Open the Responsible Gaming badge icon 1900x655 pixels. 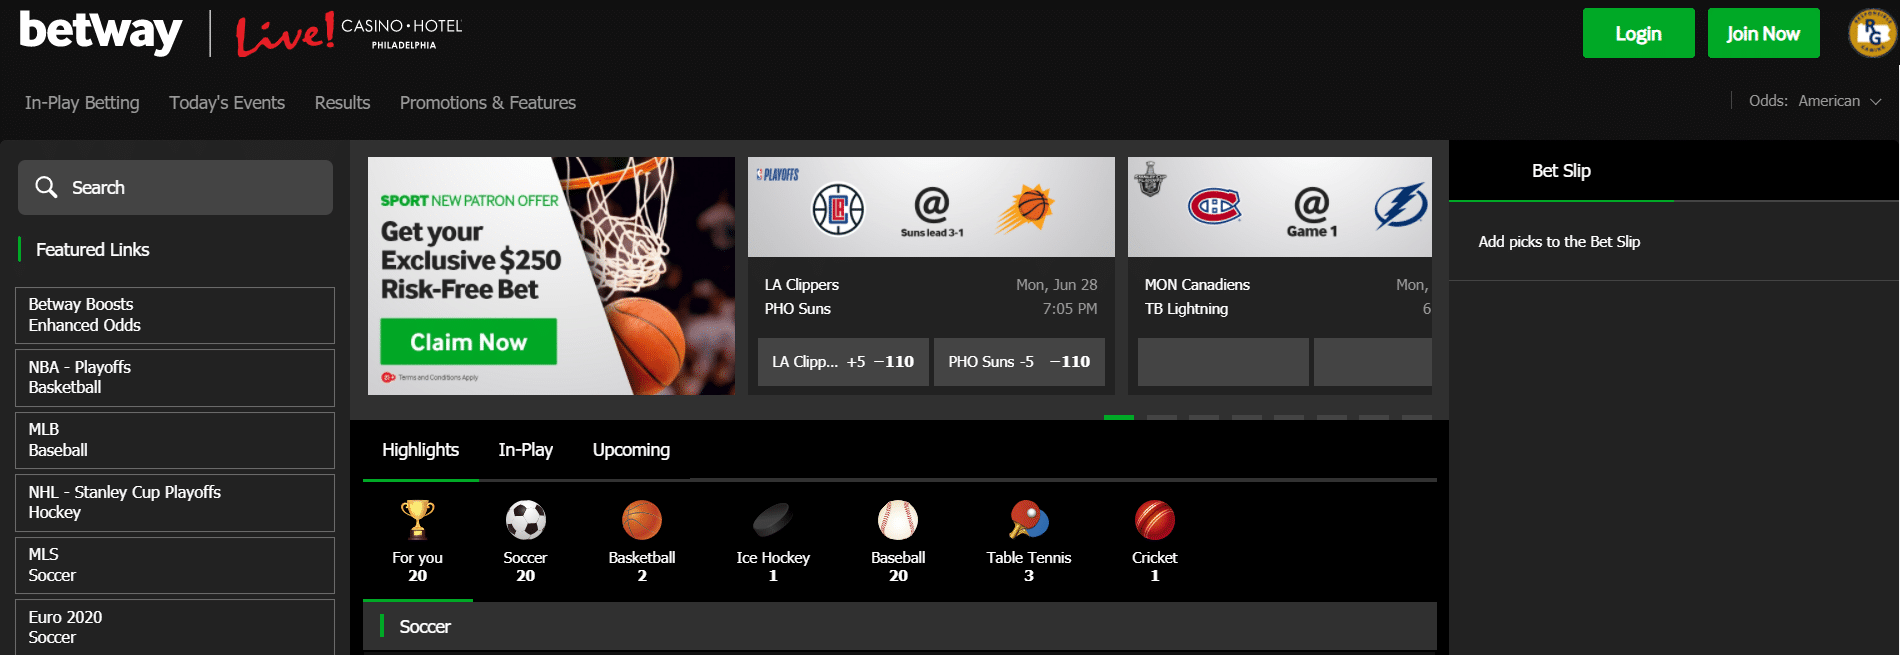(1872, 33)
